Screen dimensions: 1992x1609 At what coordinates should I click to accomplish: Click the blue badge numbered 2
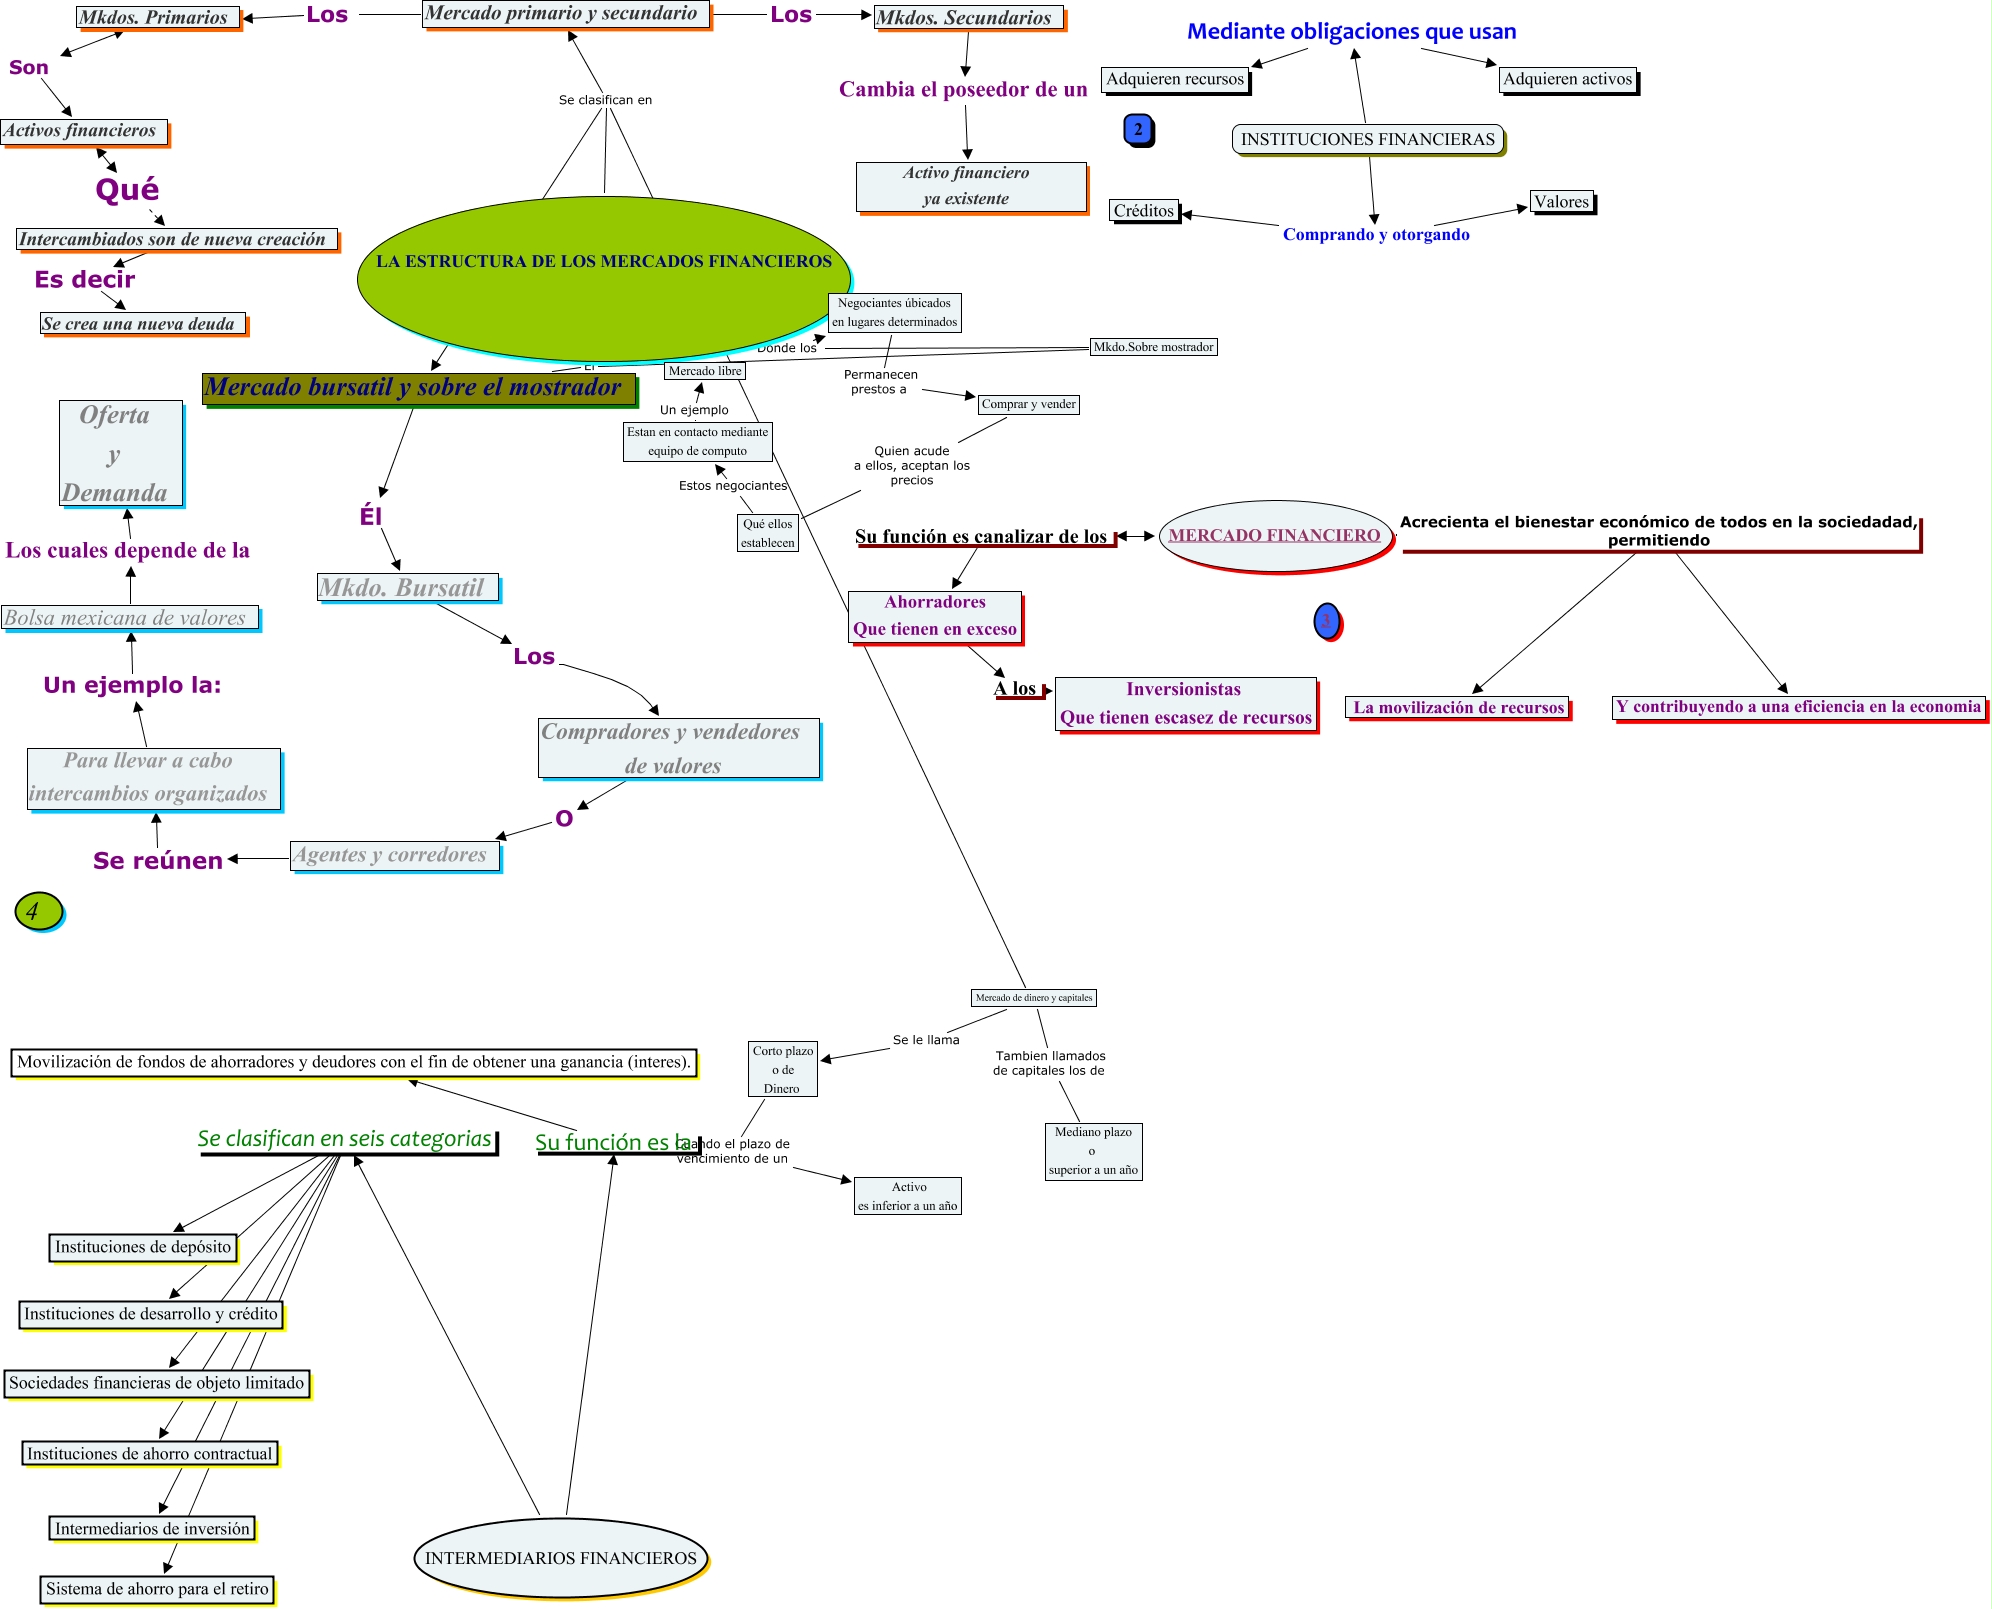(x=1138, y=130)
